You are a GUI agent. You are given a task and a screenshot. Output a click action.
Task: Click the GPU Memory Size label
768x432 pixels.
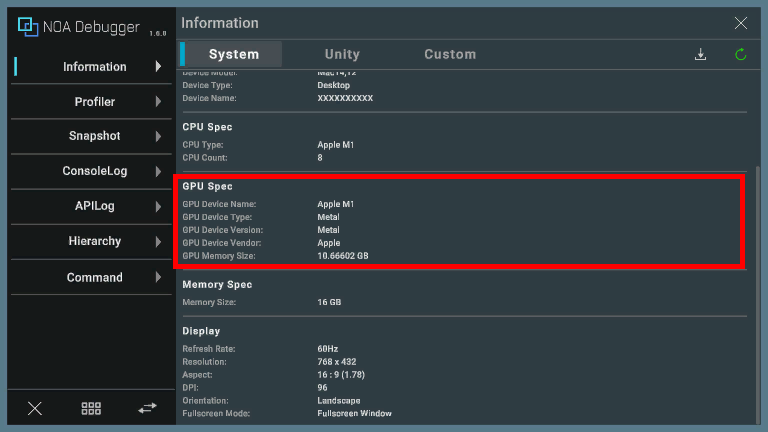coord(218,256)
